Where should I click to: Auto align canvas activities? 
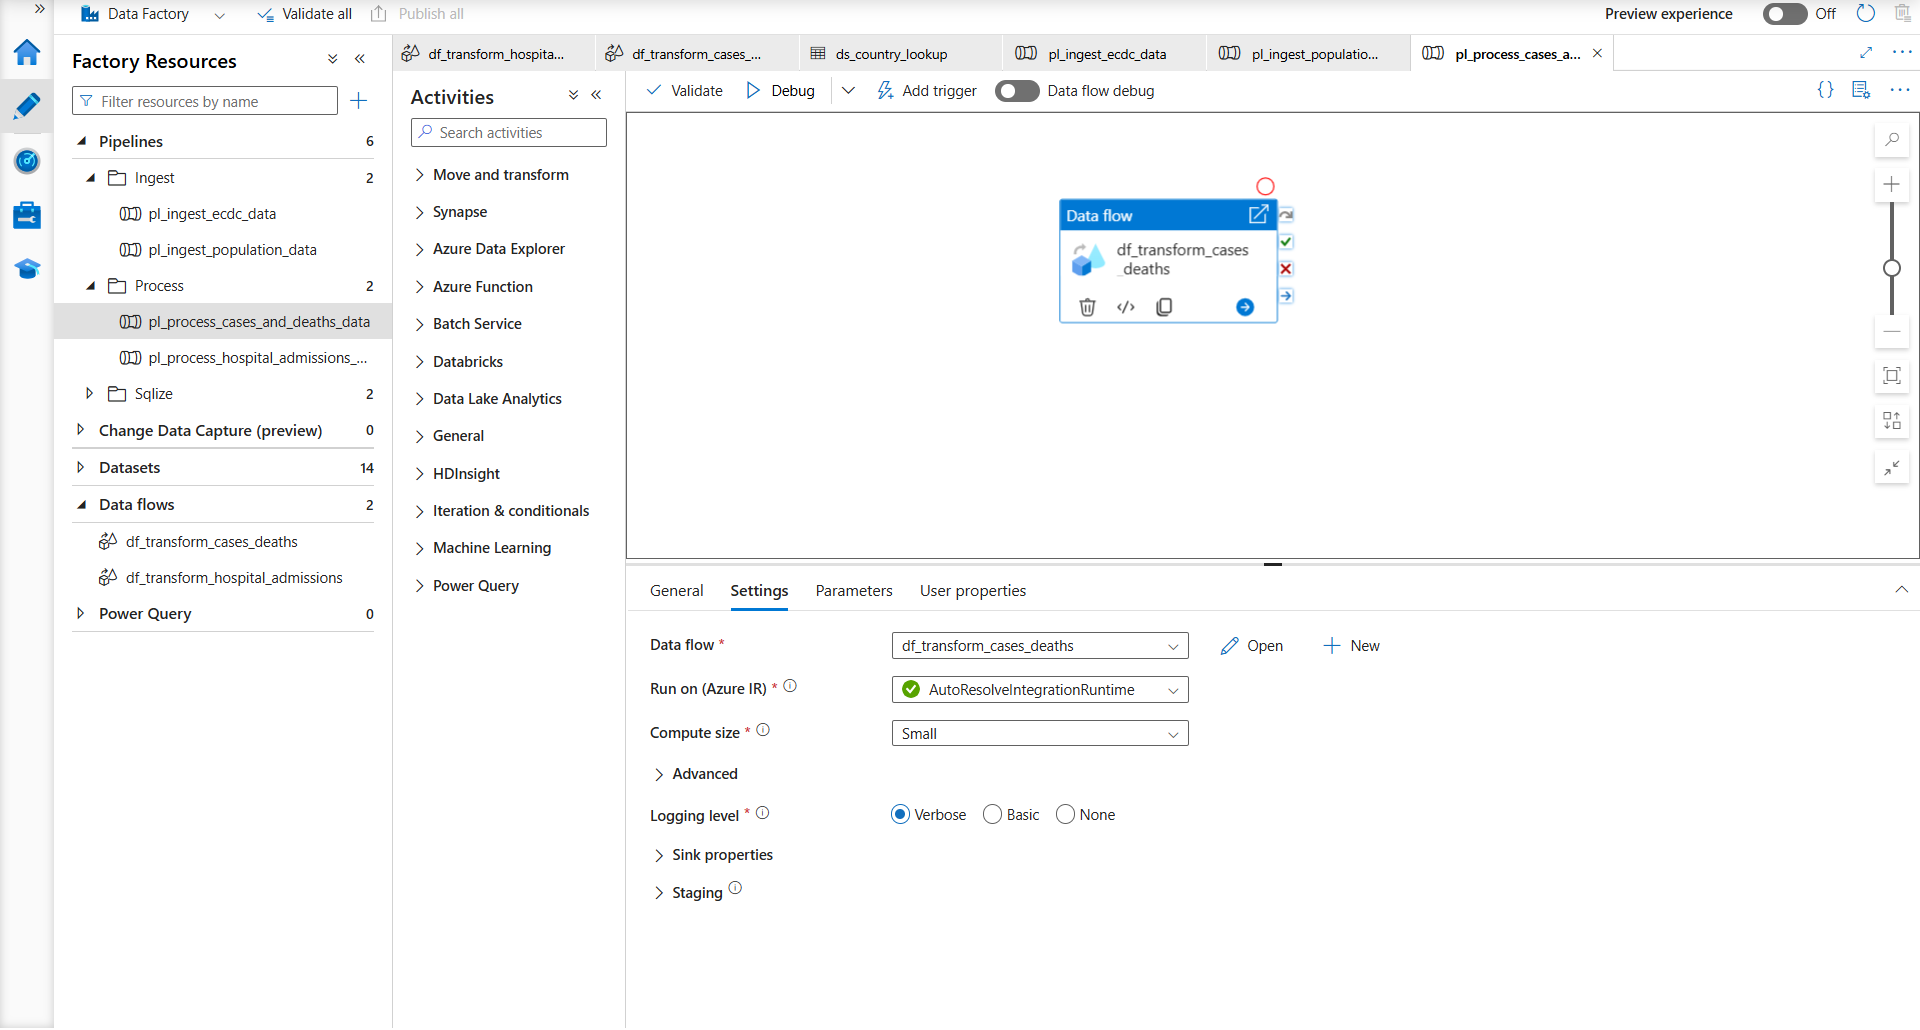[1892, 421]
